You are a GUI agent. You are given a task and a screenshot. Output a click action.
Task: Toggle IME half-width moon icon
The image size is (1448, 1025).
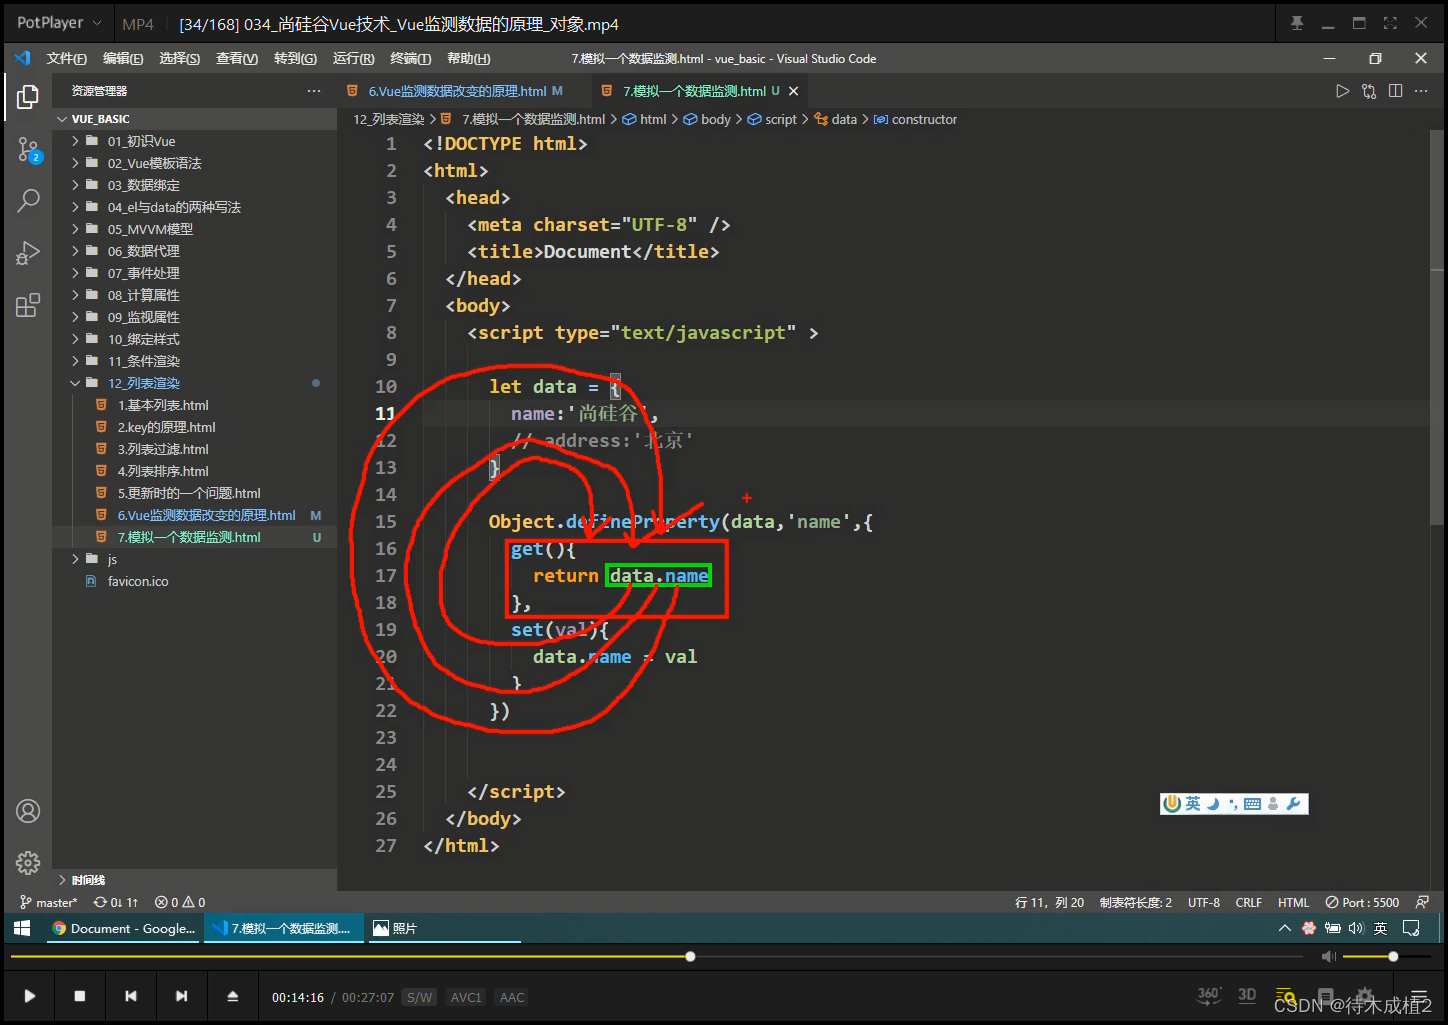click(x=1213, y=804)
